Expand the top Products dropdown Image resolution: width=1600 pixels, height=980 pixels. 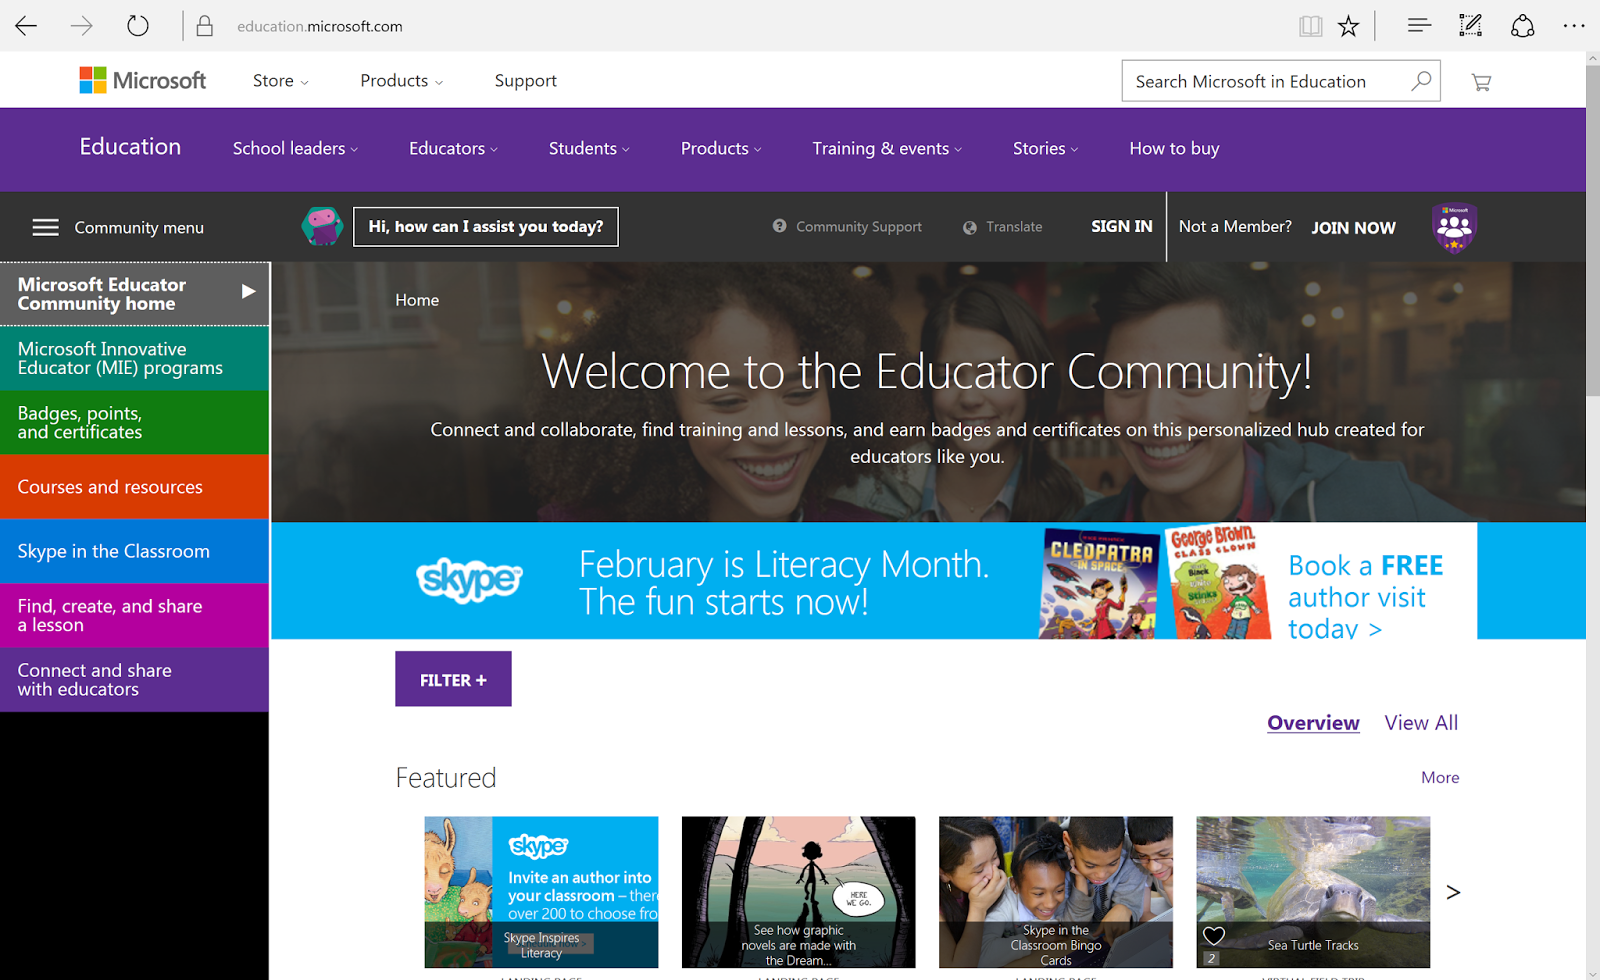pyautogui.click(x=401, y=81)
